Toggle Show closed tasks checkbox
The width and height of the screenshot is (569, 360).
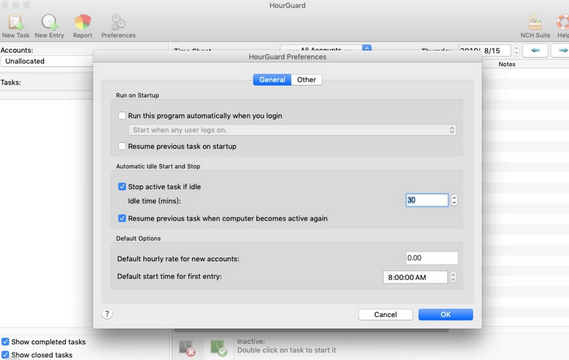click(x=5, y=355)
